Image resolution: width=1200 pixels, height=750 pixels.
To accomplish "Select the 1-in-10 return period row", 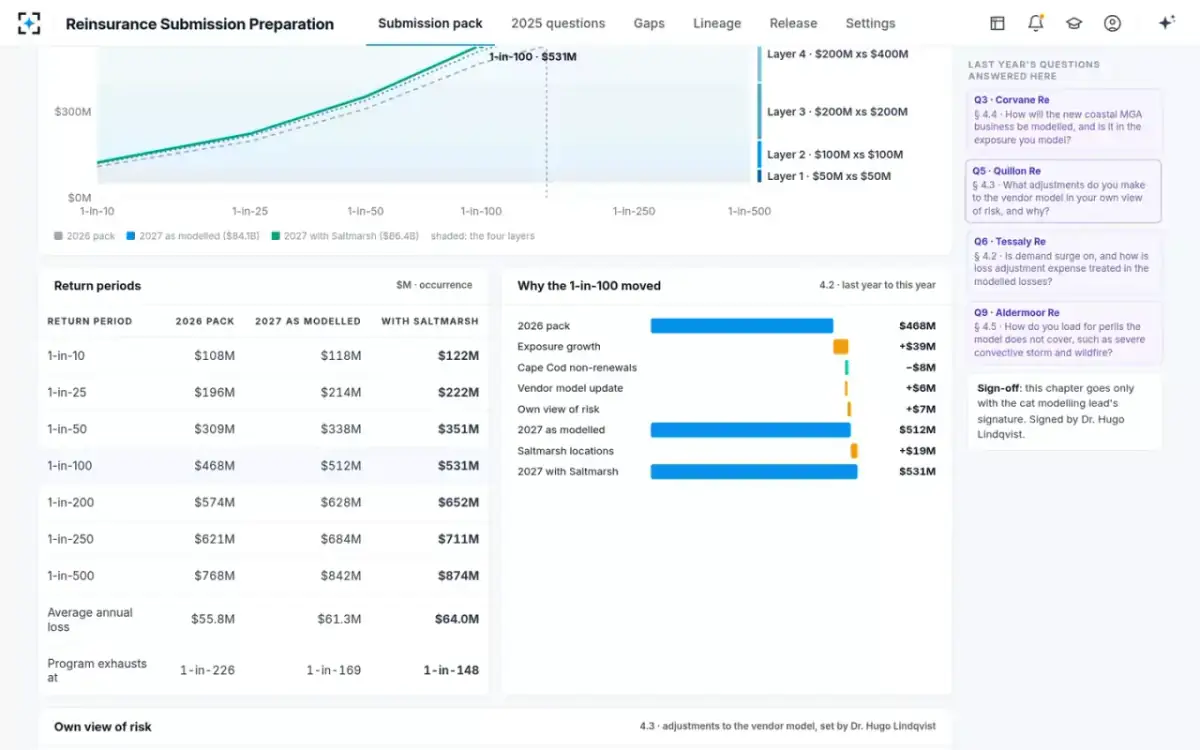I will 263,355.
